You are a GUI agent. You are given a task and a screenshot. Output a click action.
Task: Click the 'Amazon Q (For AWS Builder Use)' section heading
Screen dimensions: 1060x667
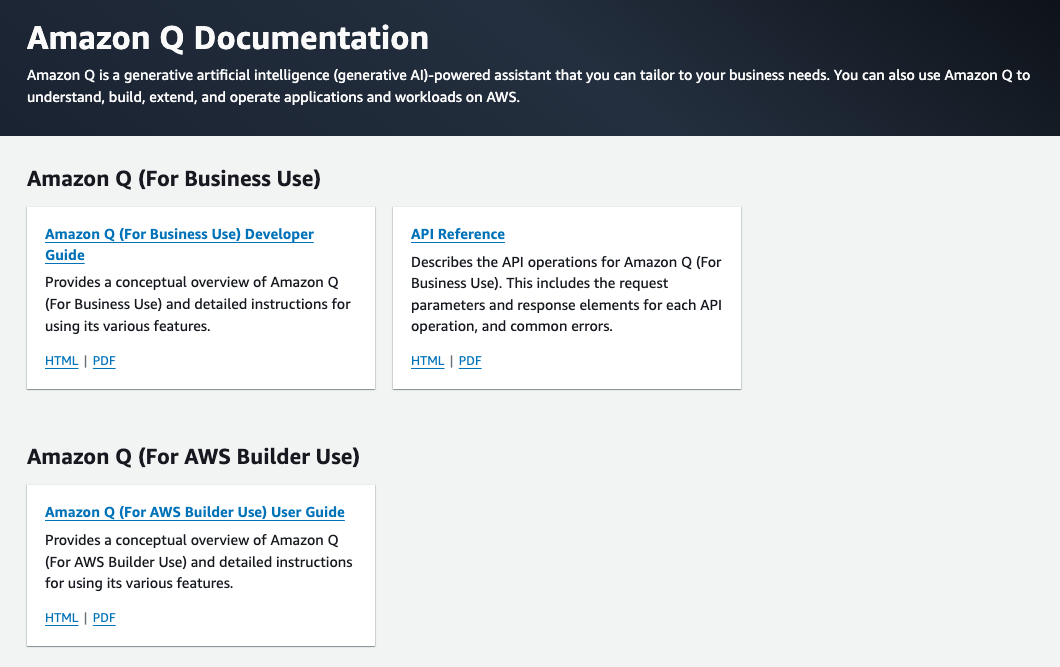pos(193,457)
